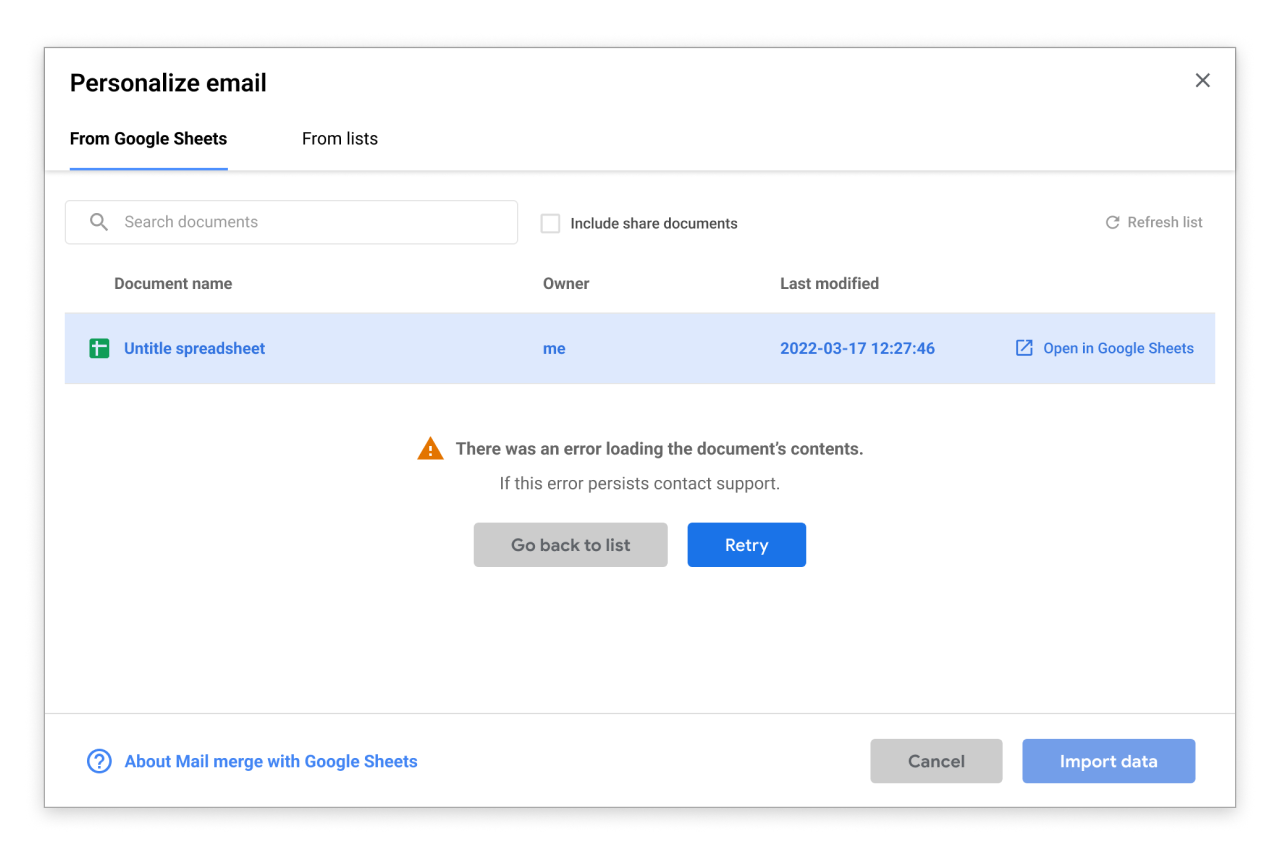
Task: Click the orange warning triangle icon
Action: [x=430, y=449]
